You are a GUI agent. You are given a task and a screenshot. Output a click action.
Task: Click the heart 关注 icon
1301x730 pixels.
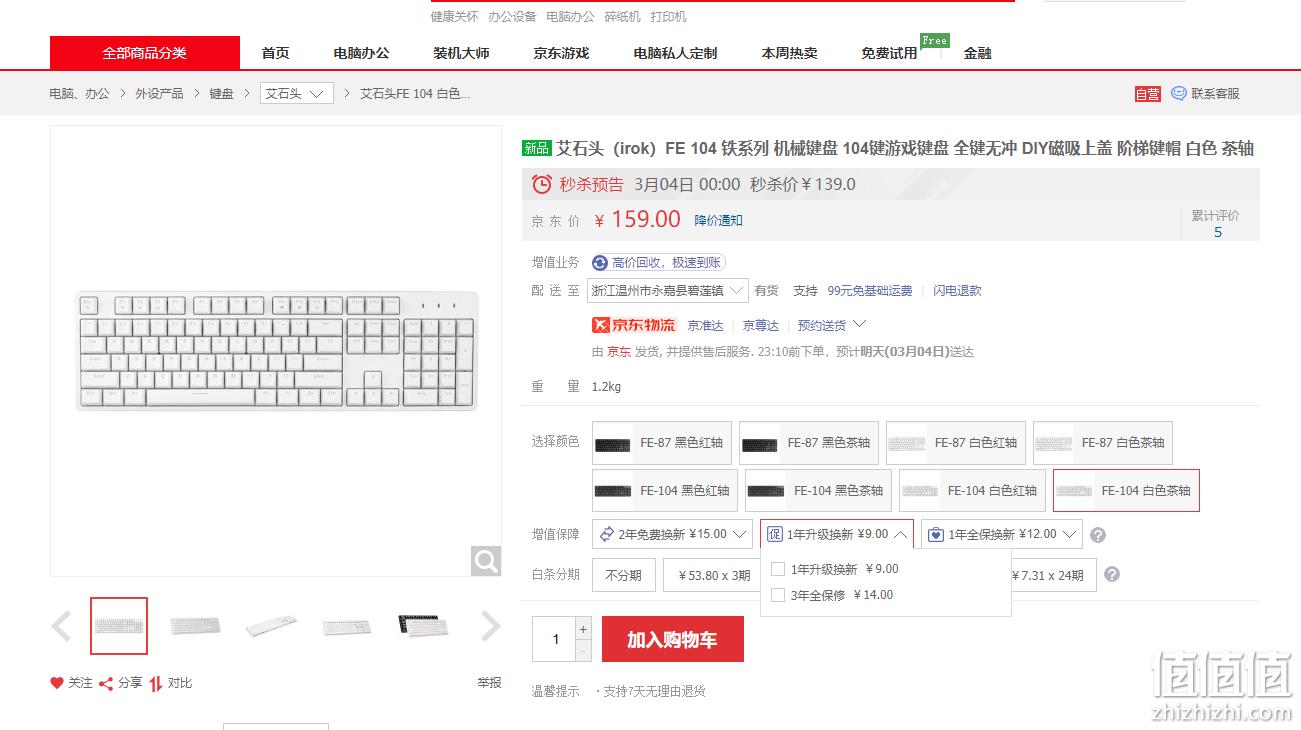(x=57, y=683)
